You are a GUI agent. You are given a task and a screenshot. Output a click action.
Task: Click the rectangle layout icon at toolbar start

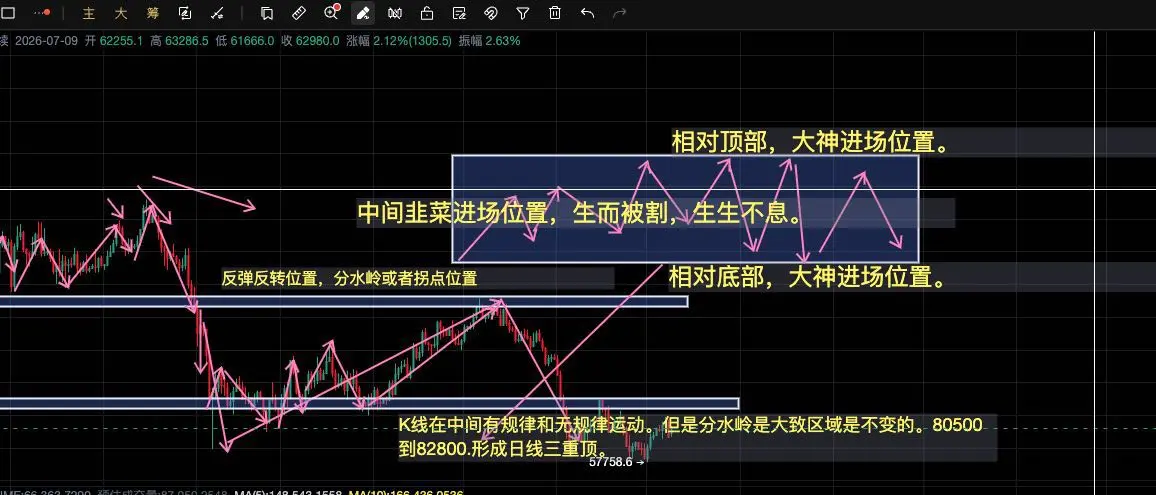(9, 13)
